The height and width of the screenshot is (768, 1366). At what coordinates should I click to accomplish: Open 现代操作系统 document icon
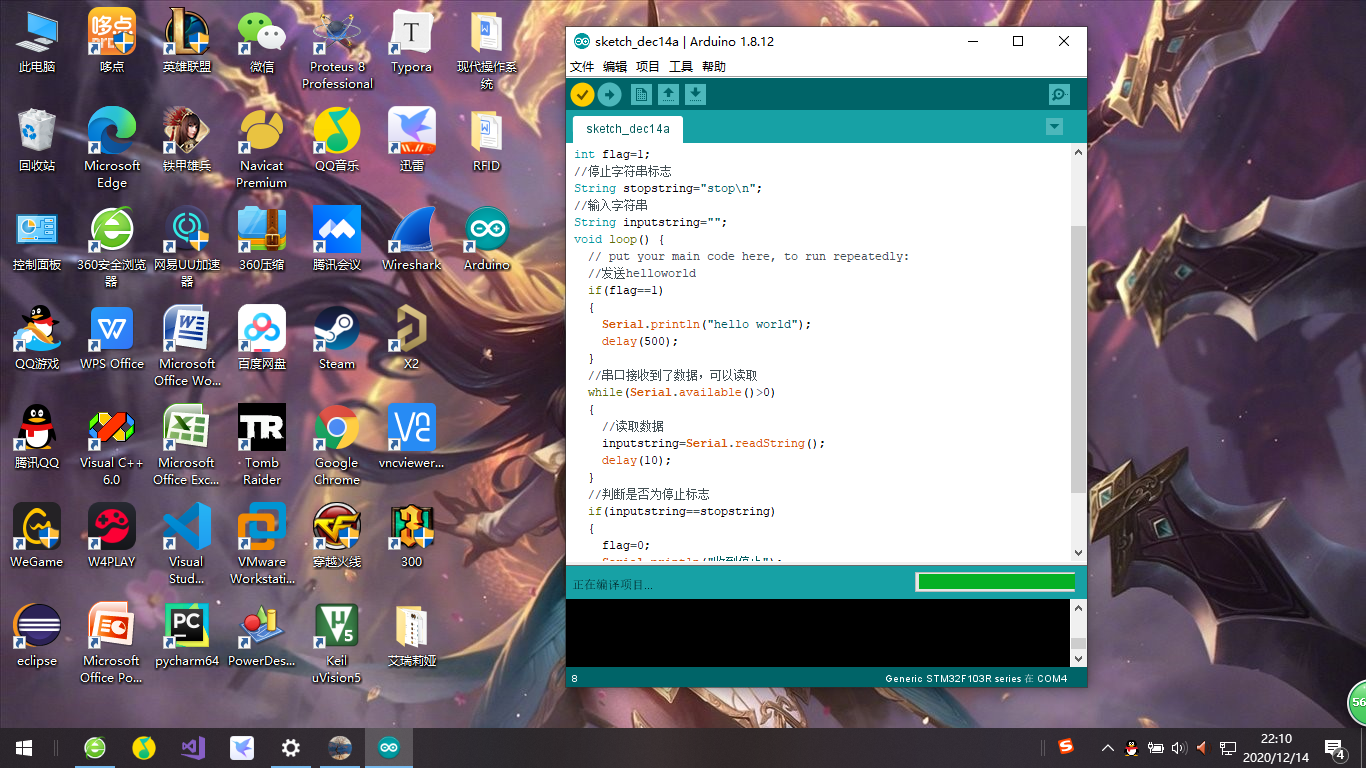point(487,50)
